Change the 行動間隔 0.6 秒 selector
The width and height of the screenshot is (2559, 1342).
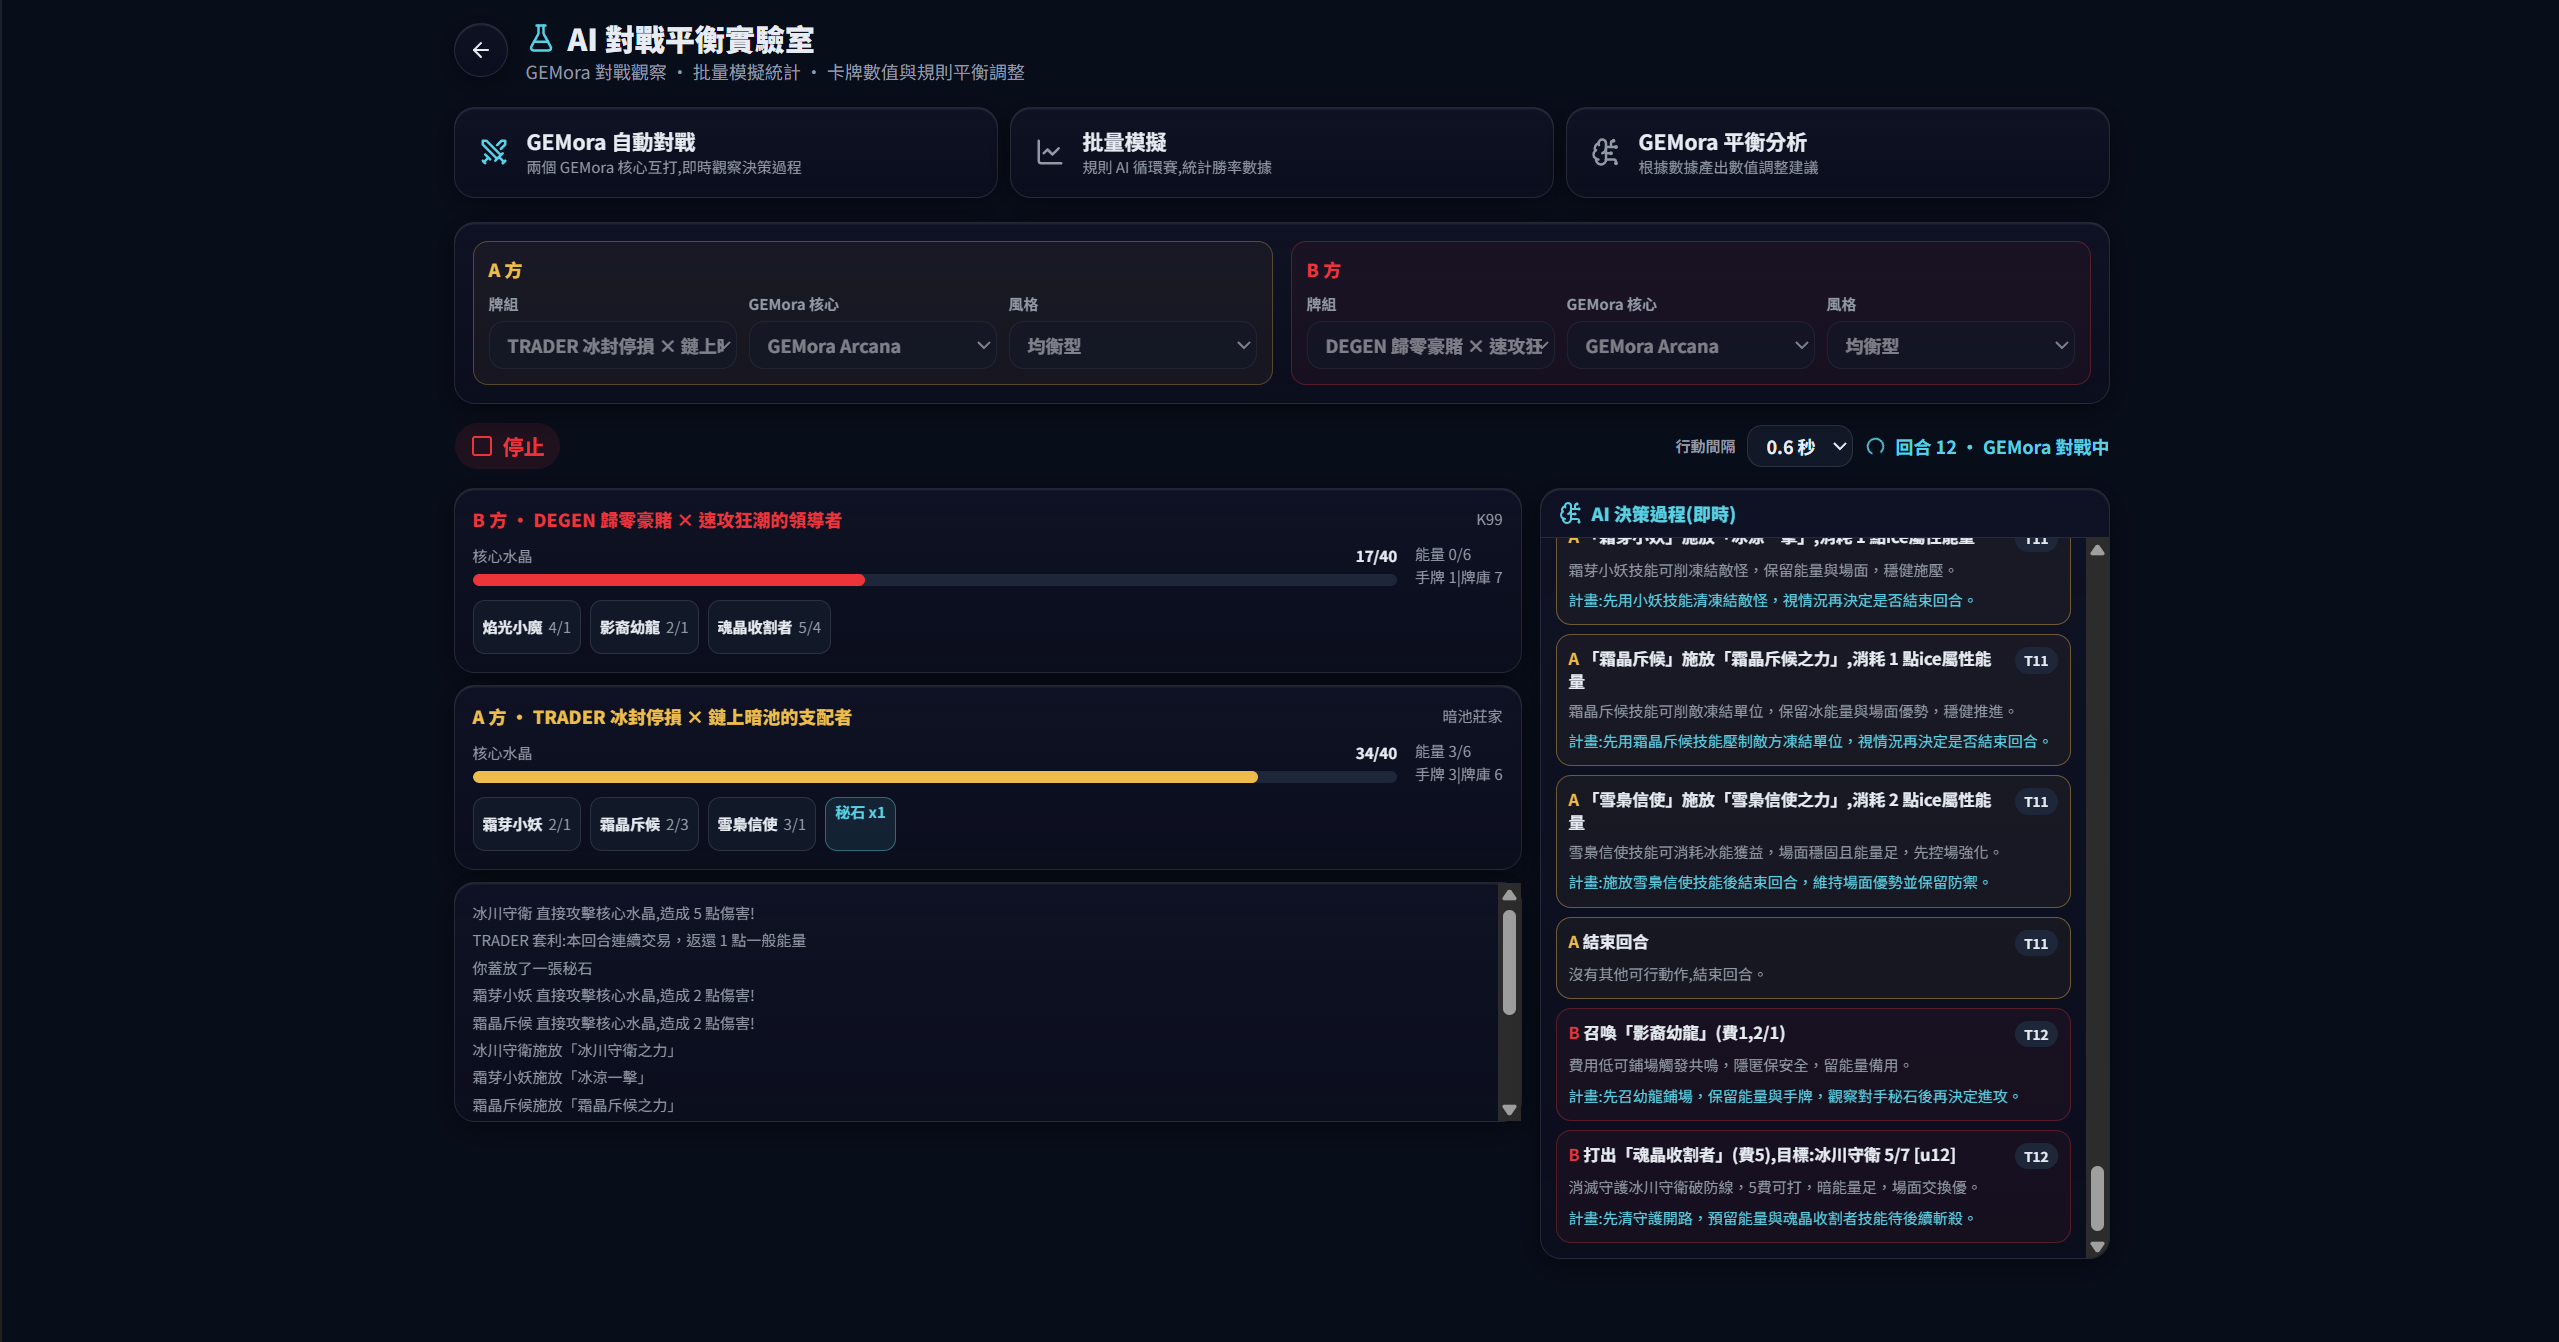click(x=1800, y=447)
